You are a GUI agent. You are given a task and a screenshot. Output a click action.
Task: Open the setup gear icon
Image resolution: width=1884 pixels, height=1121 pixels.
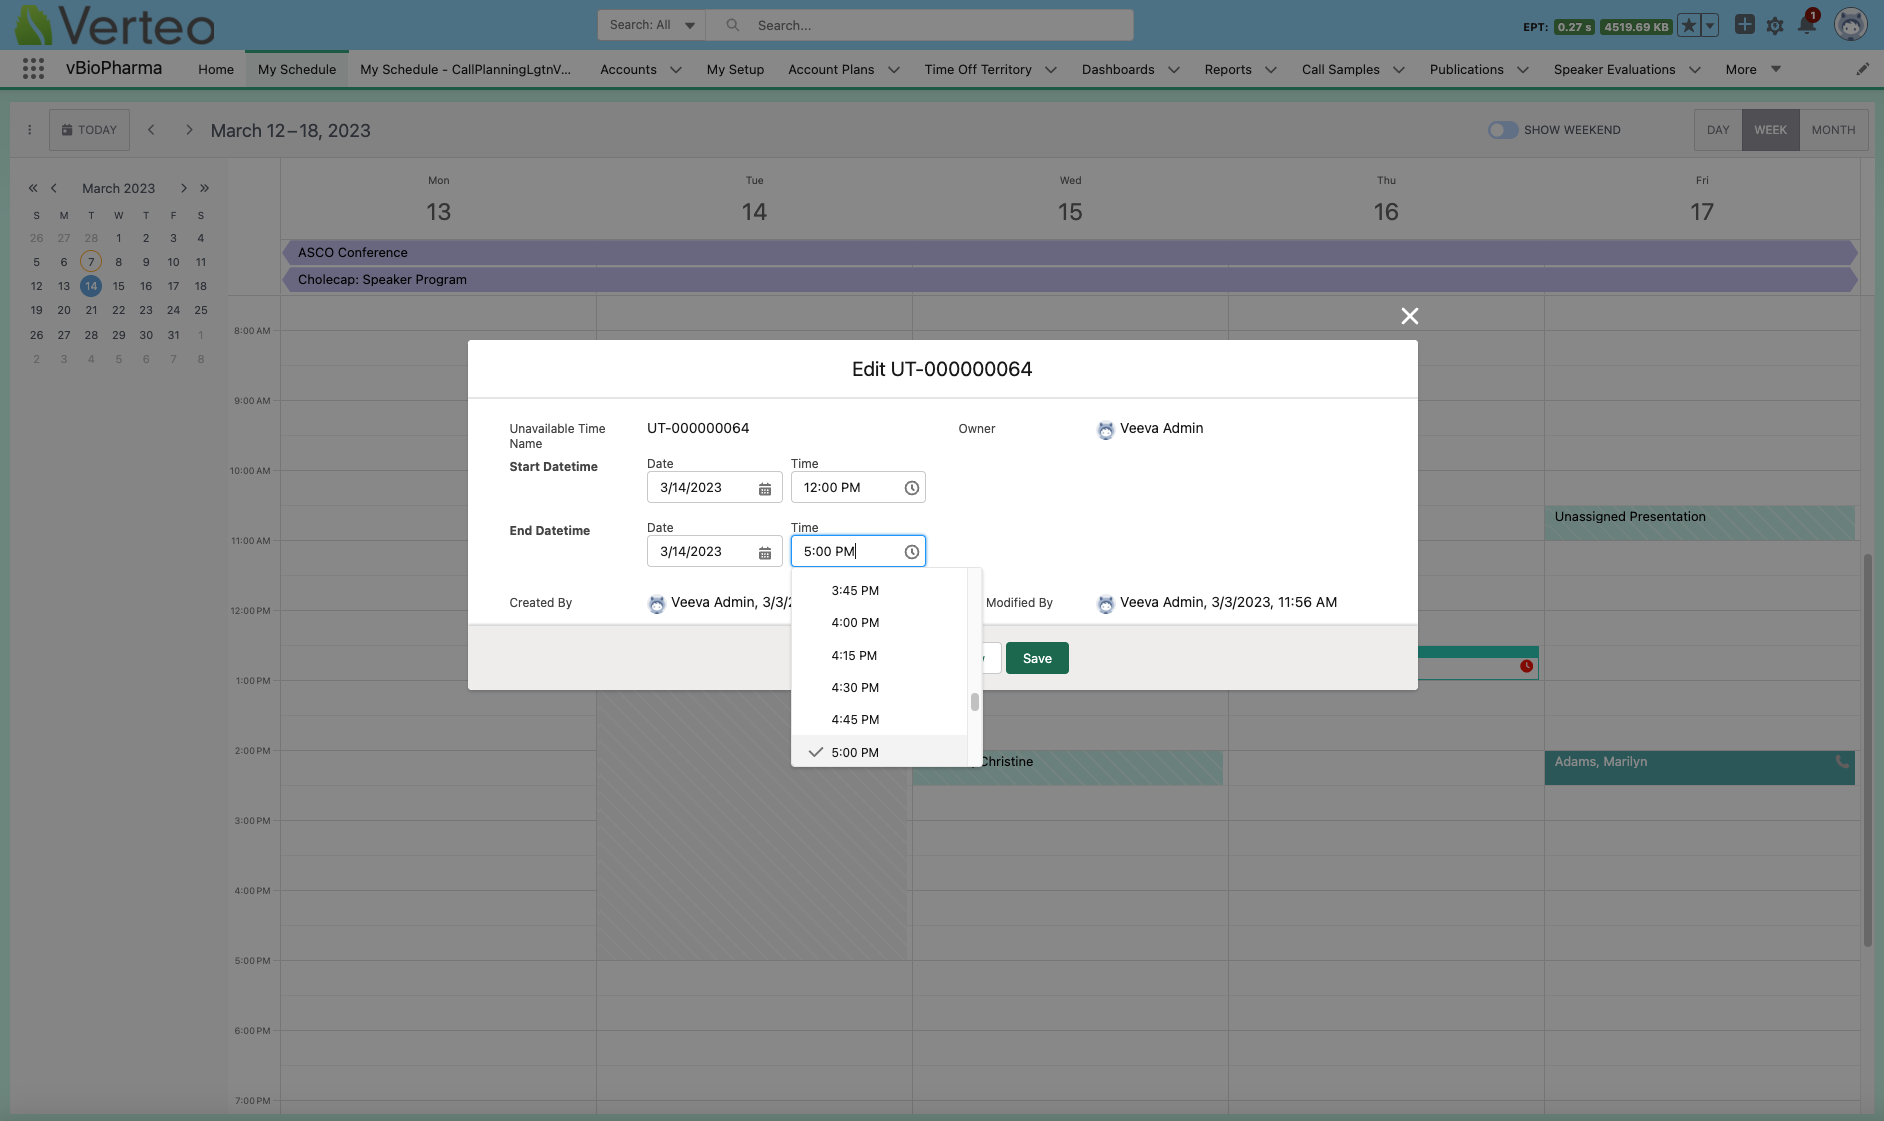pos(1775,26)
